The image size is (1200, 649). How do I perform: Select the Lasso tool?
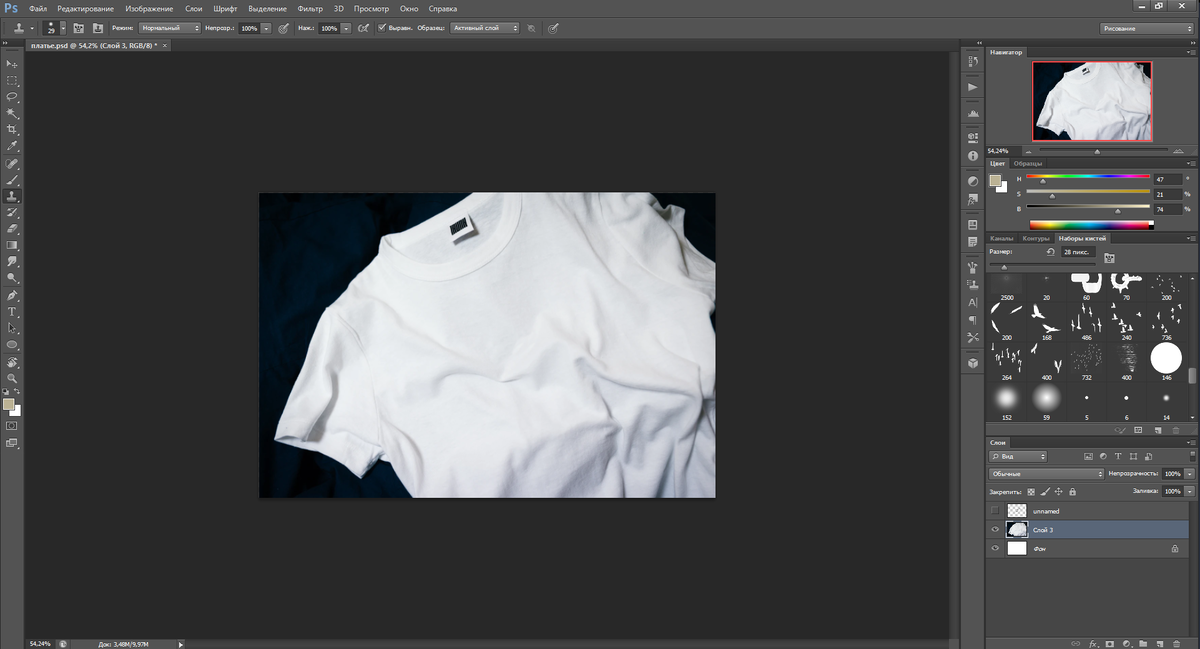[12, 97]
